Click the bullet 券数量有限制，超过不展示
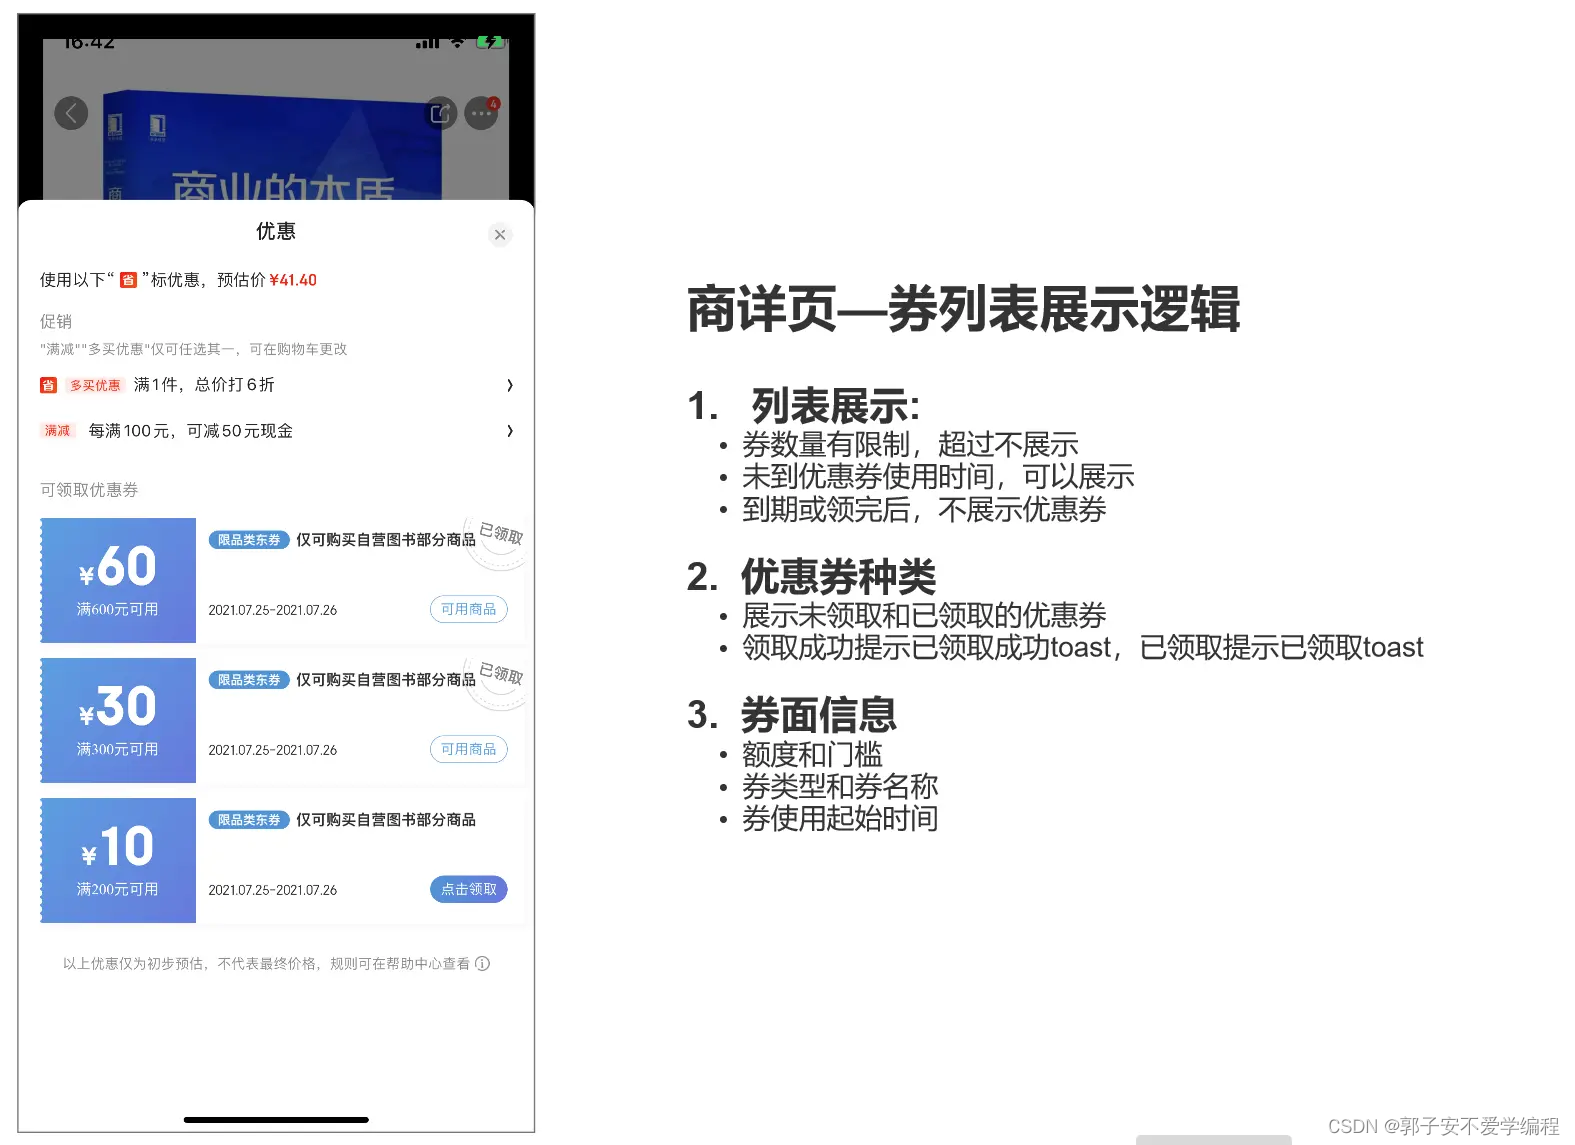Screen dimensions: 1575x1145 click(x=910, y=444)
